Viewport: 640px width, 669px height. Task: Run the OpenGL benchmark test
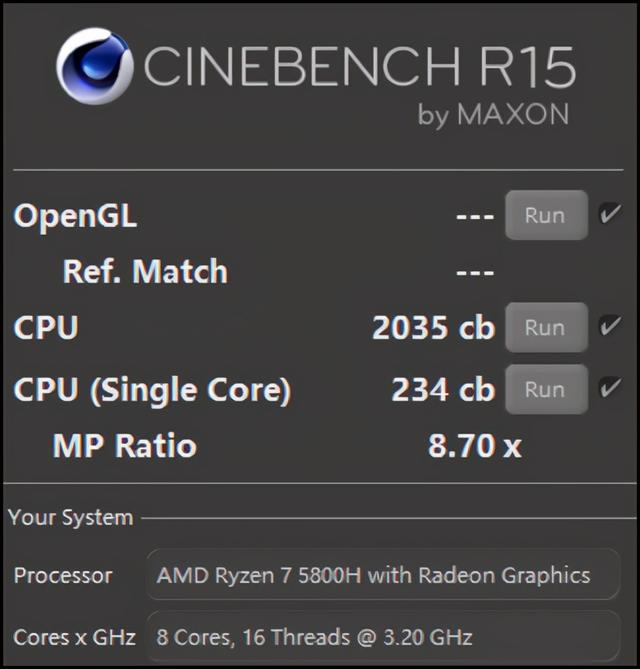coord(545,215)
